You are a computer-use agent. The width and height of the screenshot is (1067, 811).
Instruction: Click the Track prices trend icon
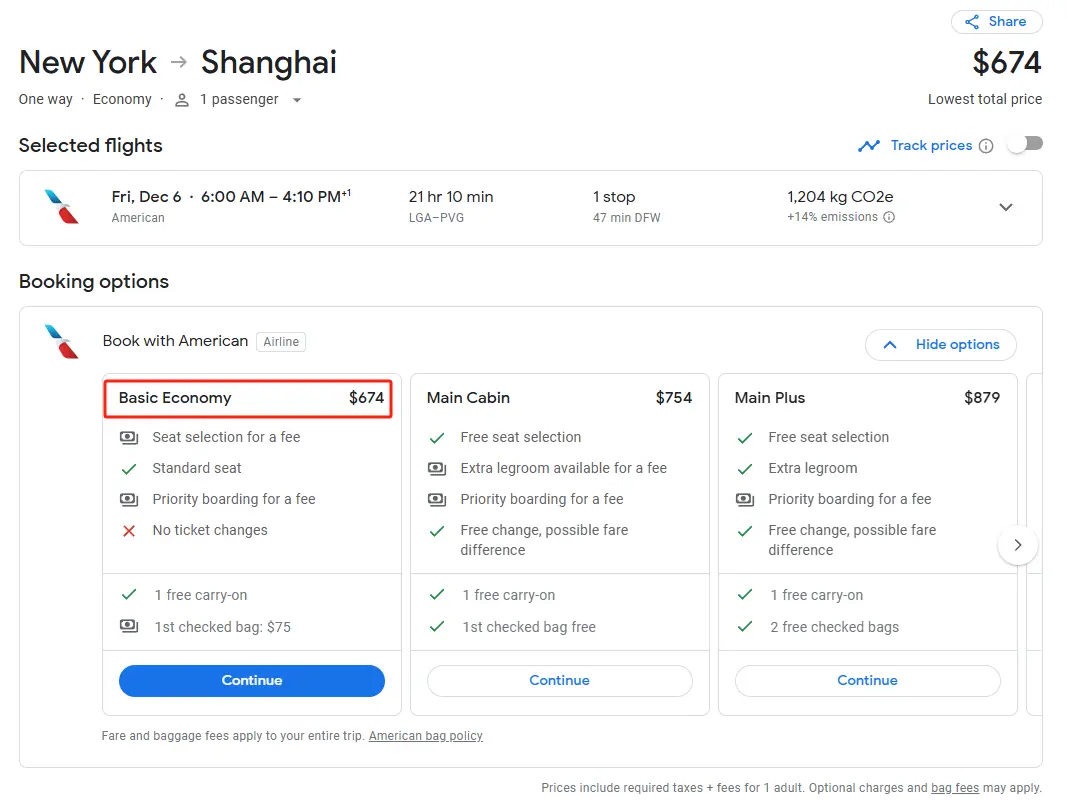[868, 146]
